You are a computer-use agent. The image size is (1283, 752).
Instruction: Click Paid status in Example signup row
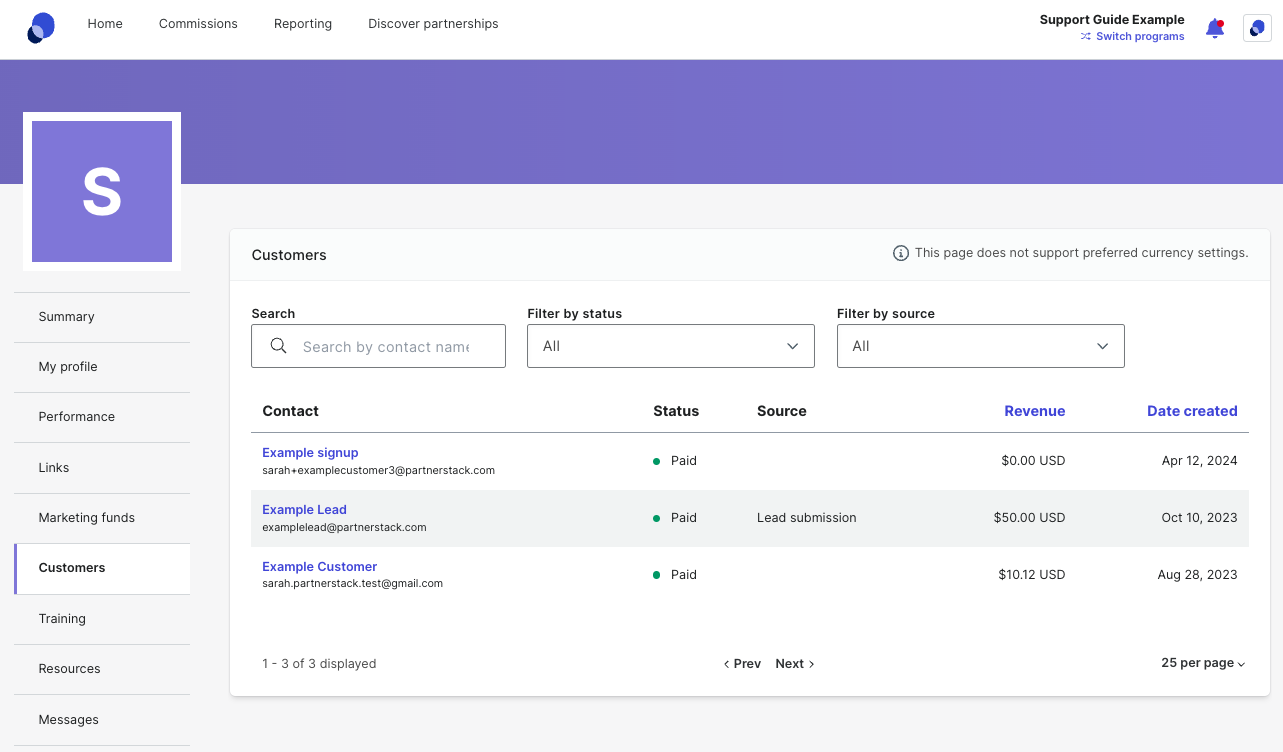click(x=675, y=461)
